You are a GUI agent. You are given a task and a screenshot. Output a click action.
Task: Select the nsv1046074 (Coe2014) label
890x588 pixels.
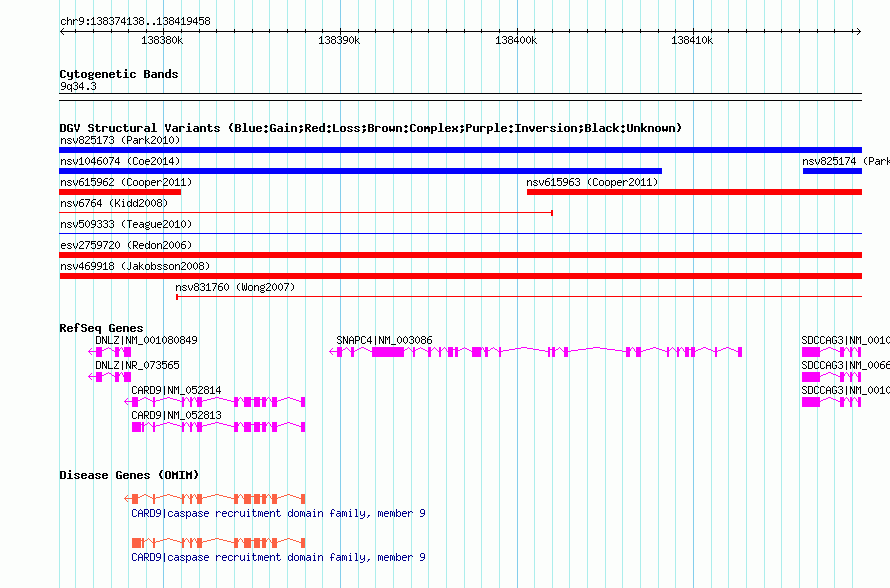tap(120, 161)
